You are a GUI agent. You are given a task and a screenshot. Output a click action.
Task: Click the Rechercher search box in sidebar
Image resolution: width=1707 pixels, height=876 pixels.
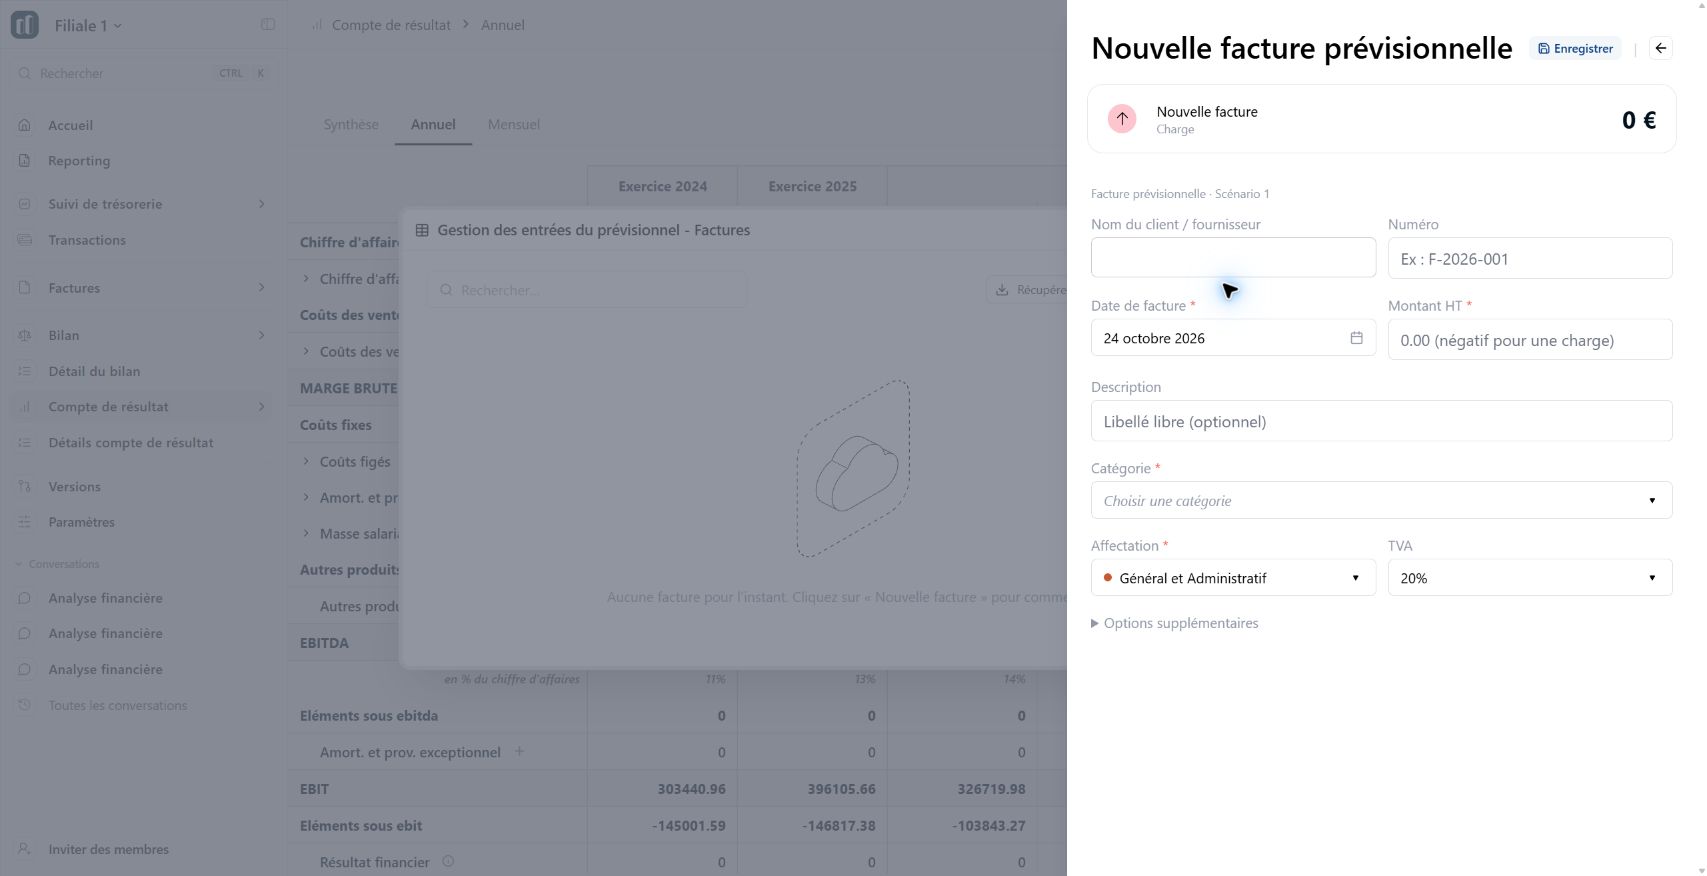click(143, 73)
